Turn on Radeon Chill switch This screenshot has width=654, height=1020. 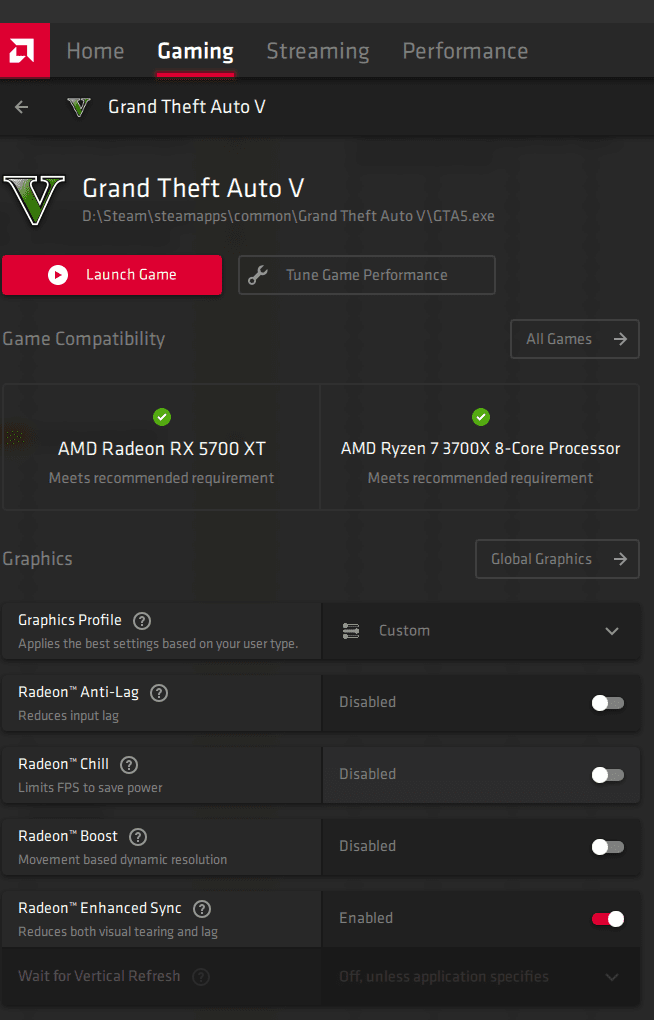tap(607, 775)
